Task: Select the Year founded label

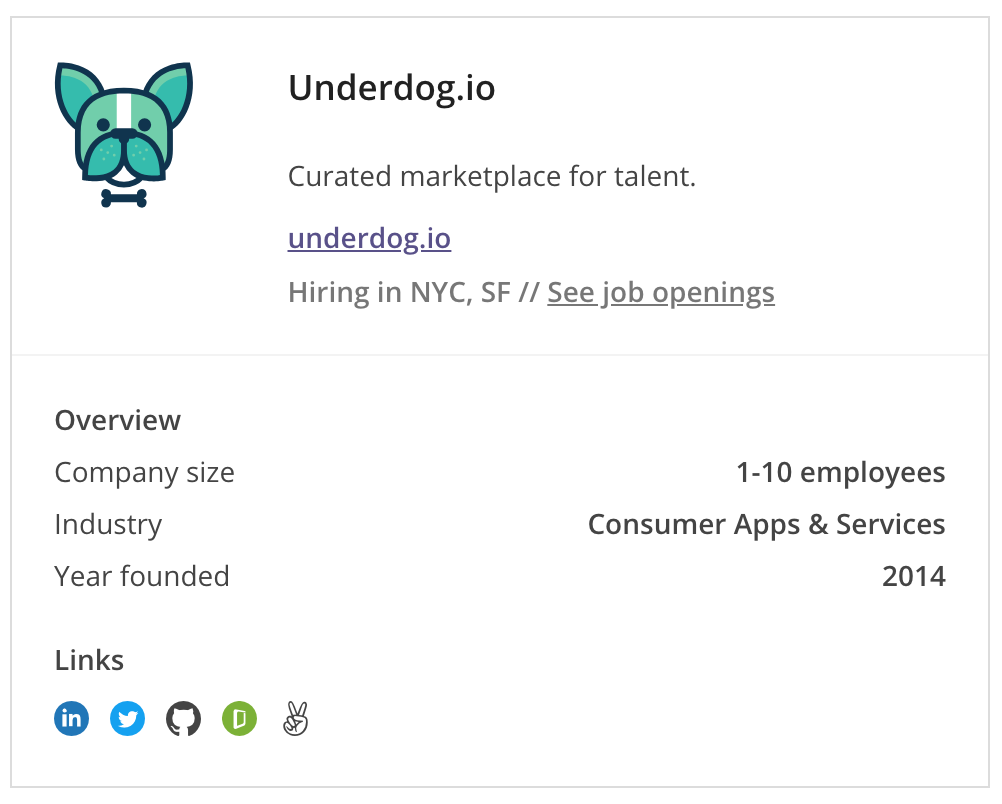Action: 142,576
